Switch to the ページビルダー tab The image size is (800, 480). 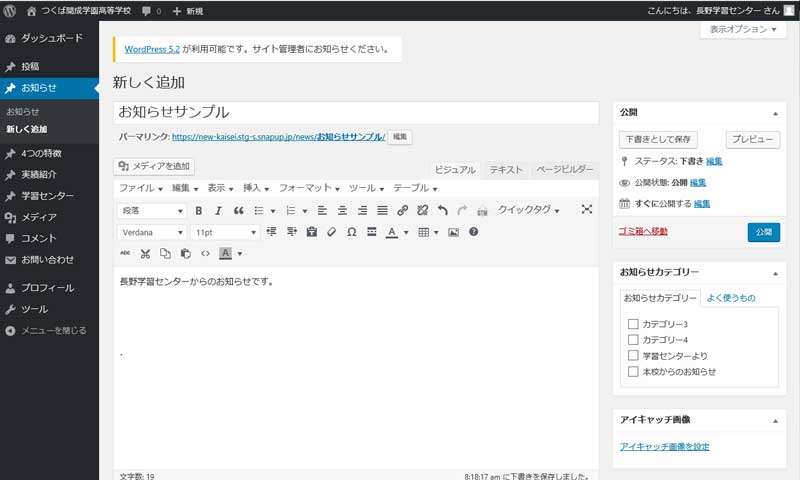coord(564,169)
